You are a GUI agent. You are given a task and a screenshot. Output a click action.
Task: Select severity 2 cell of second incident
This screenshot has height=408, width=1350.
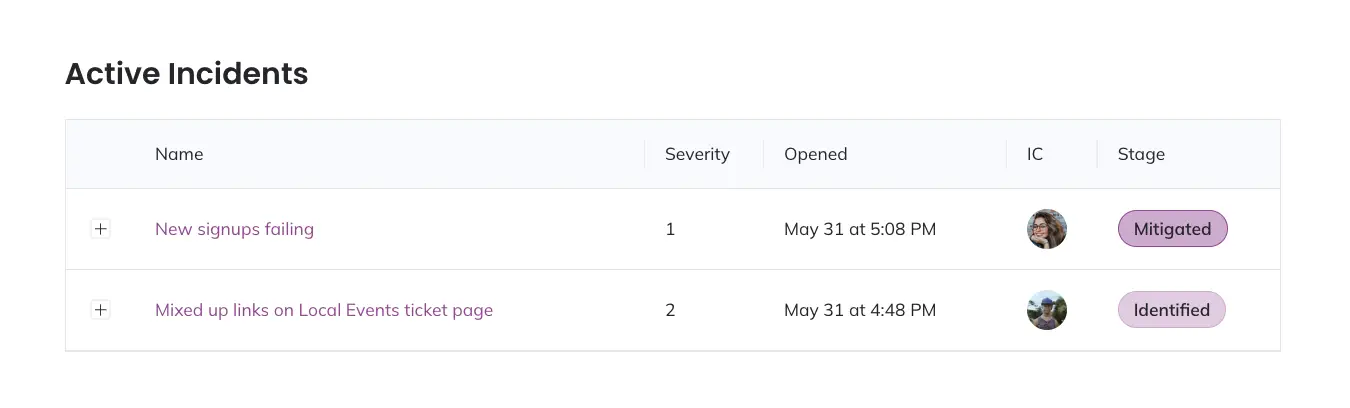[x=670, y=310]
